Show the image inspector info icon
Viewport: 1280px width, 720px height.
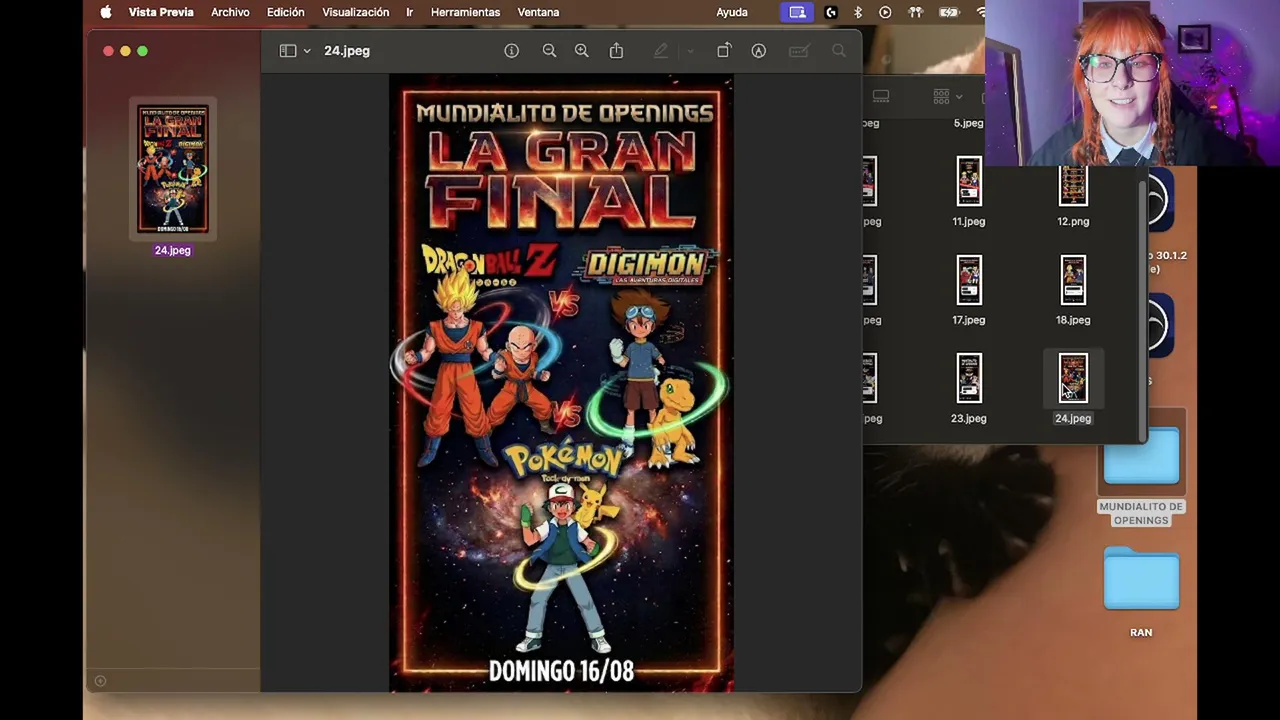coord(512,51)
